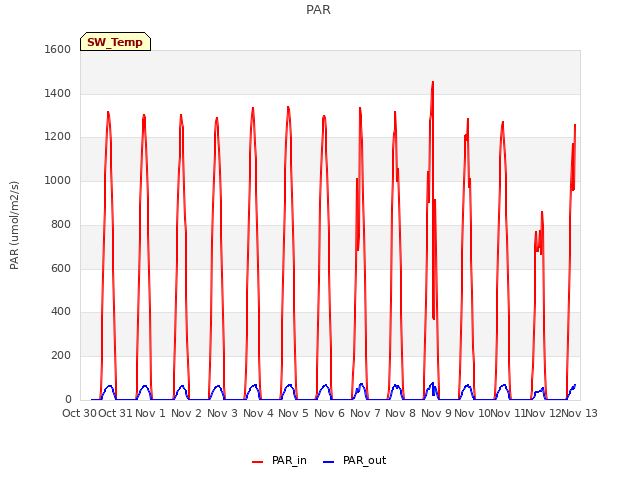The width and height of the screenshot is (640, 480).
Task: Click the Nov 7 x-axis label
Action: (x=365, y=413)
